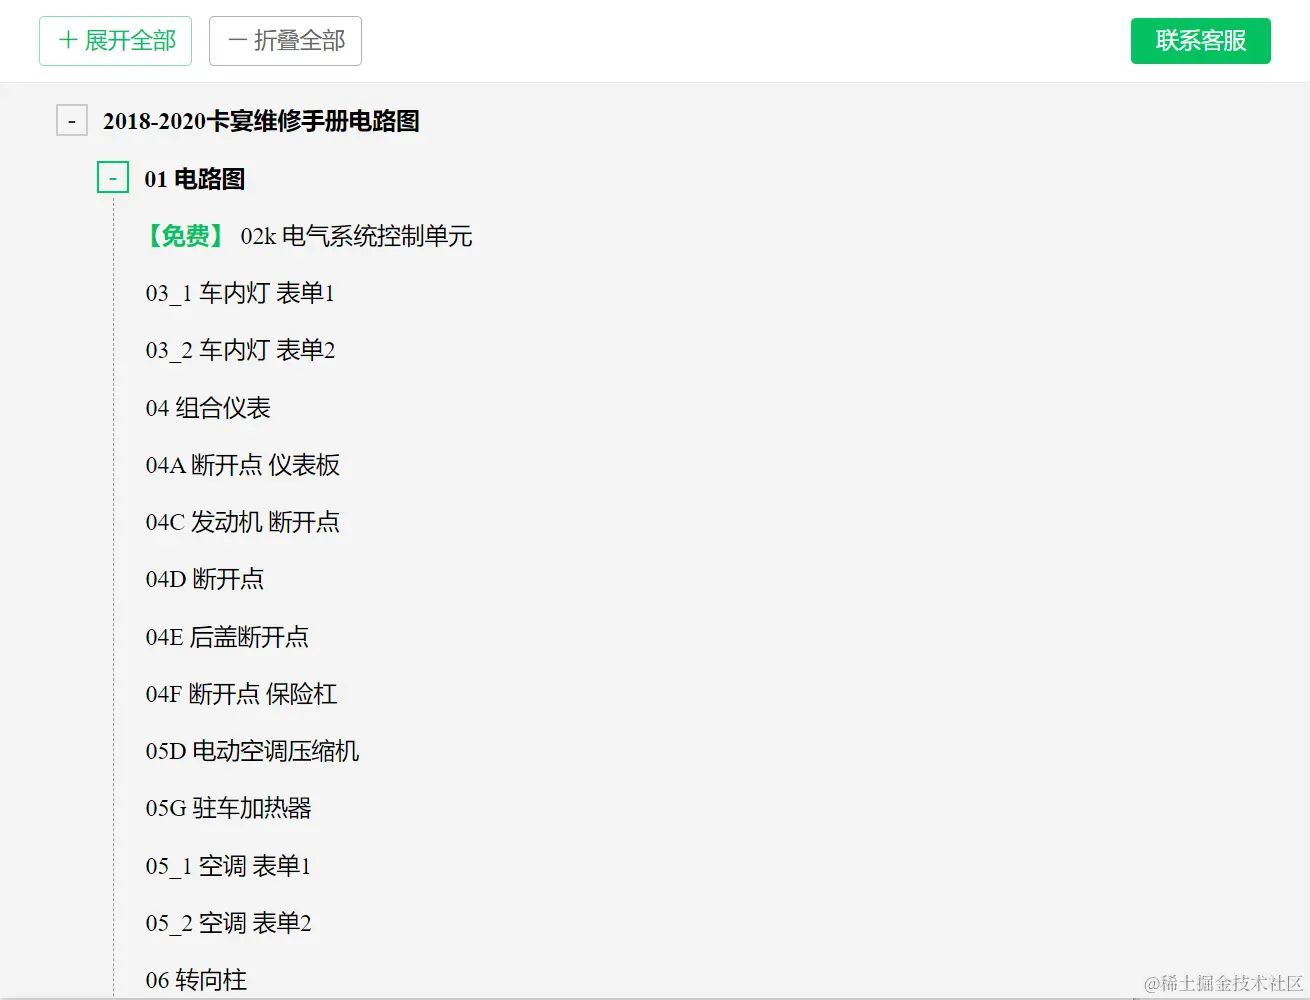Viewport: 1310px width, 1000px height.
Task: Click the 折叠全部 (collapse all) button
Action: click(285, 41)
